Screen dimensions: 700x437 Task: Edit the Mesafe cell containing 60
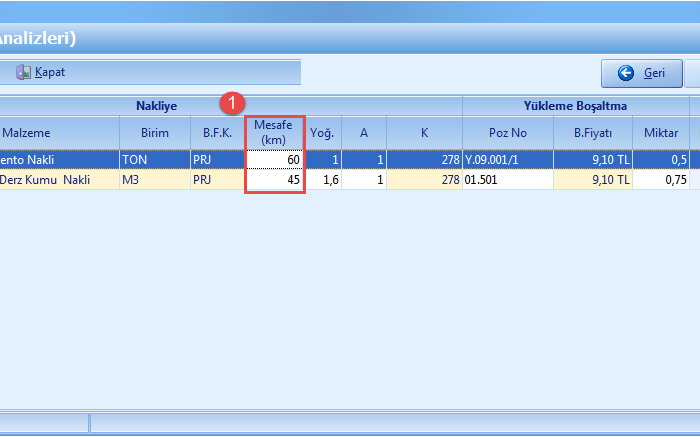[x=275, y=159]
